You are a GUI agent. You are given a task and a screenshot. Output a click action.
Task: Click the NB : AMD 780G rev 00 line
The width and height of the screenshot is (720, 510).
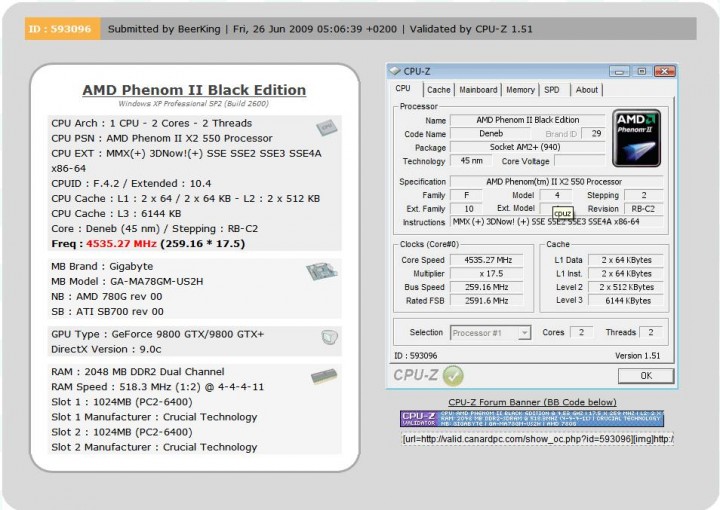pos(107,297)
